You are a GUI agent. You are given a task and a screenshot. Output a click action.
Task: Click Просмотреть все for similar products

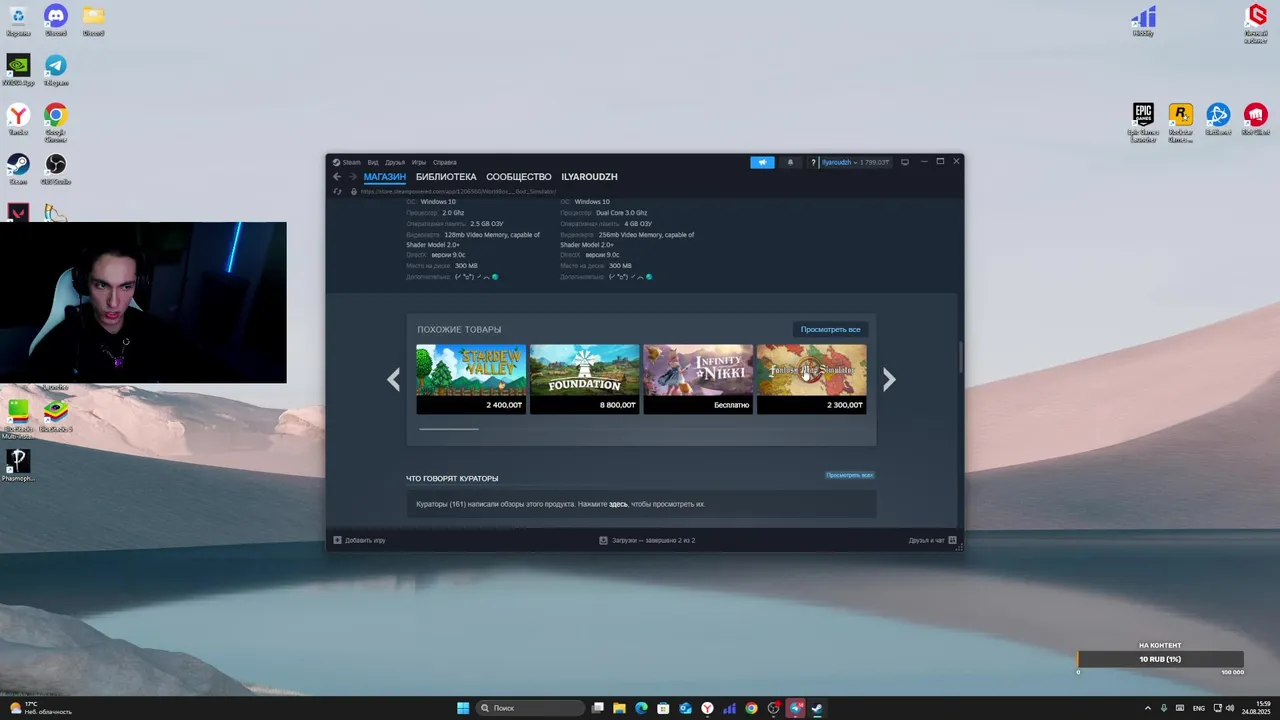click(x=830, y=329)
